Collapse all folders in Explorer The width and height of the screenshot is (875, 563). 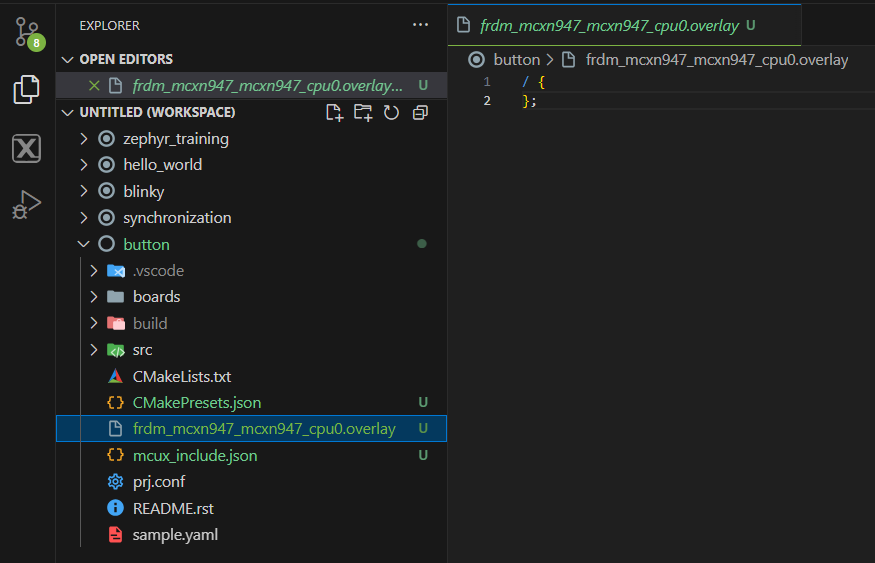click(420, 112)
